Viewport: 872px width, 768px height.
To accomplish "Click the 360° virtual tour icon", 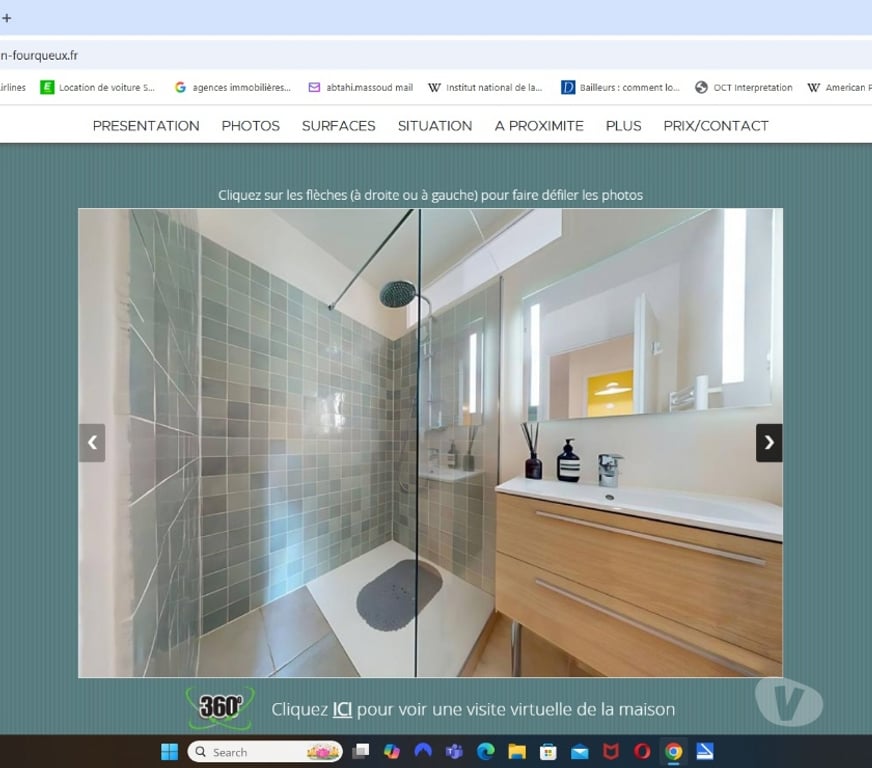I will coord(220,707).
